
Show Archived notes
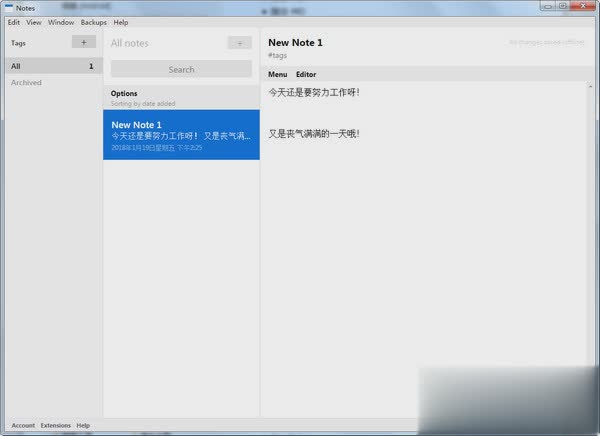coord(27,83)
